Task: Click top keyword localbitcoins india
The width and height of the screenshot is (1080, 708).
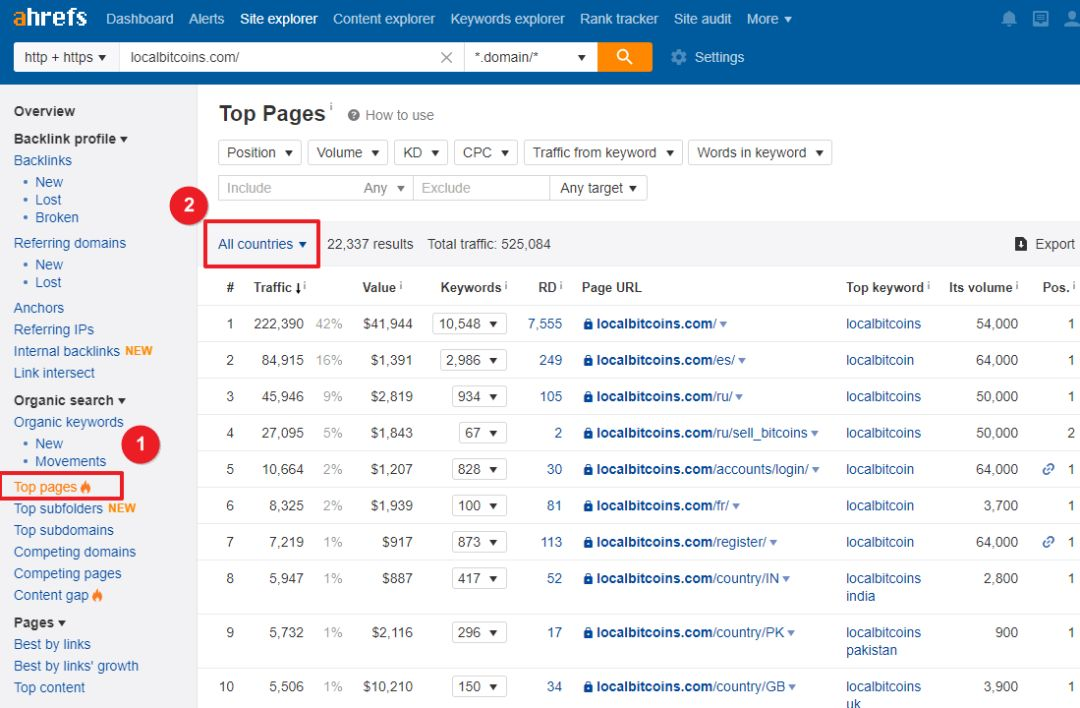Action: click(882, 587)
